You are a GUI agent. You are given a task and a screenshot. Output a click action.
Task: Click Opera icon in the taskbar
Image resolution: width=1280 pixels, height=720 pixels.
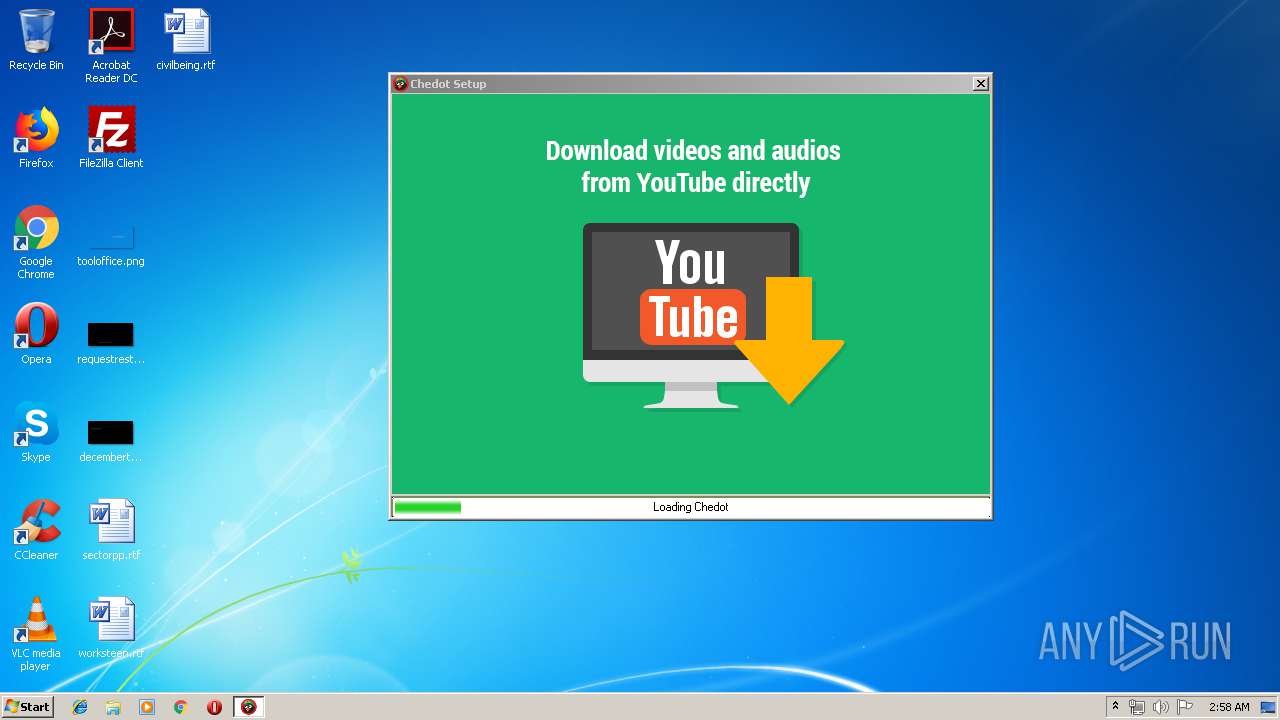pyautogui.click(x=214, y=707)
